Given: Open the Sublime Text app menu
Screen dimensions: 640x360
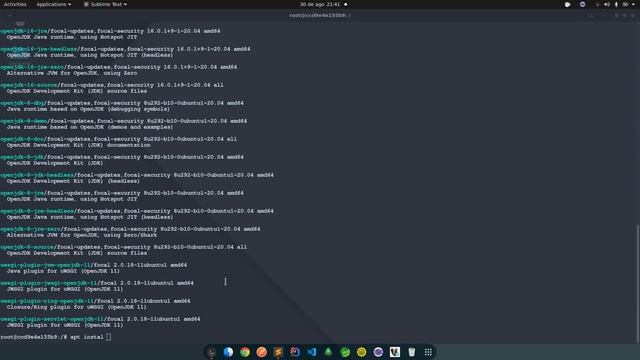Looking at the screenshot, I should point(105,4).
